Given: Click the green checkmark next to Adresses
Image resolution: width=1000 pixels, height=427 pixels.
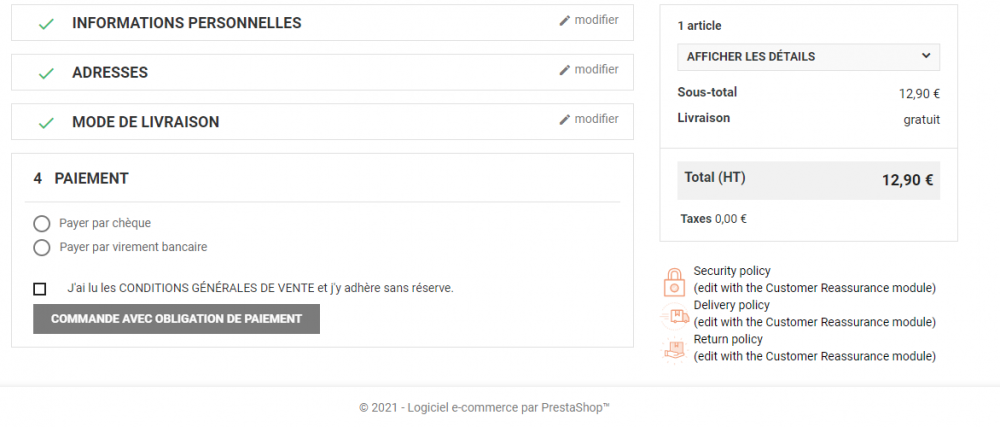Looking at the screenshot, I should pyautogui.click(x=46, y=73).
